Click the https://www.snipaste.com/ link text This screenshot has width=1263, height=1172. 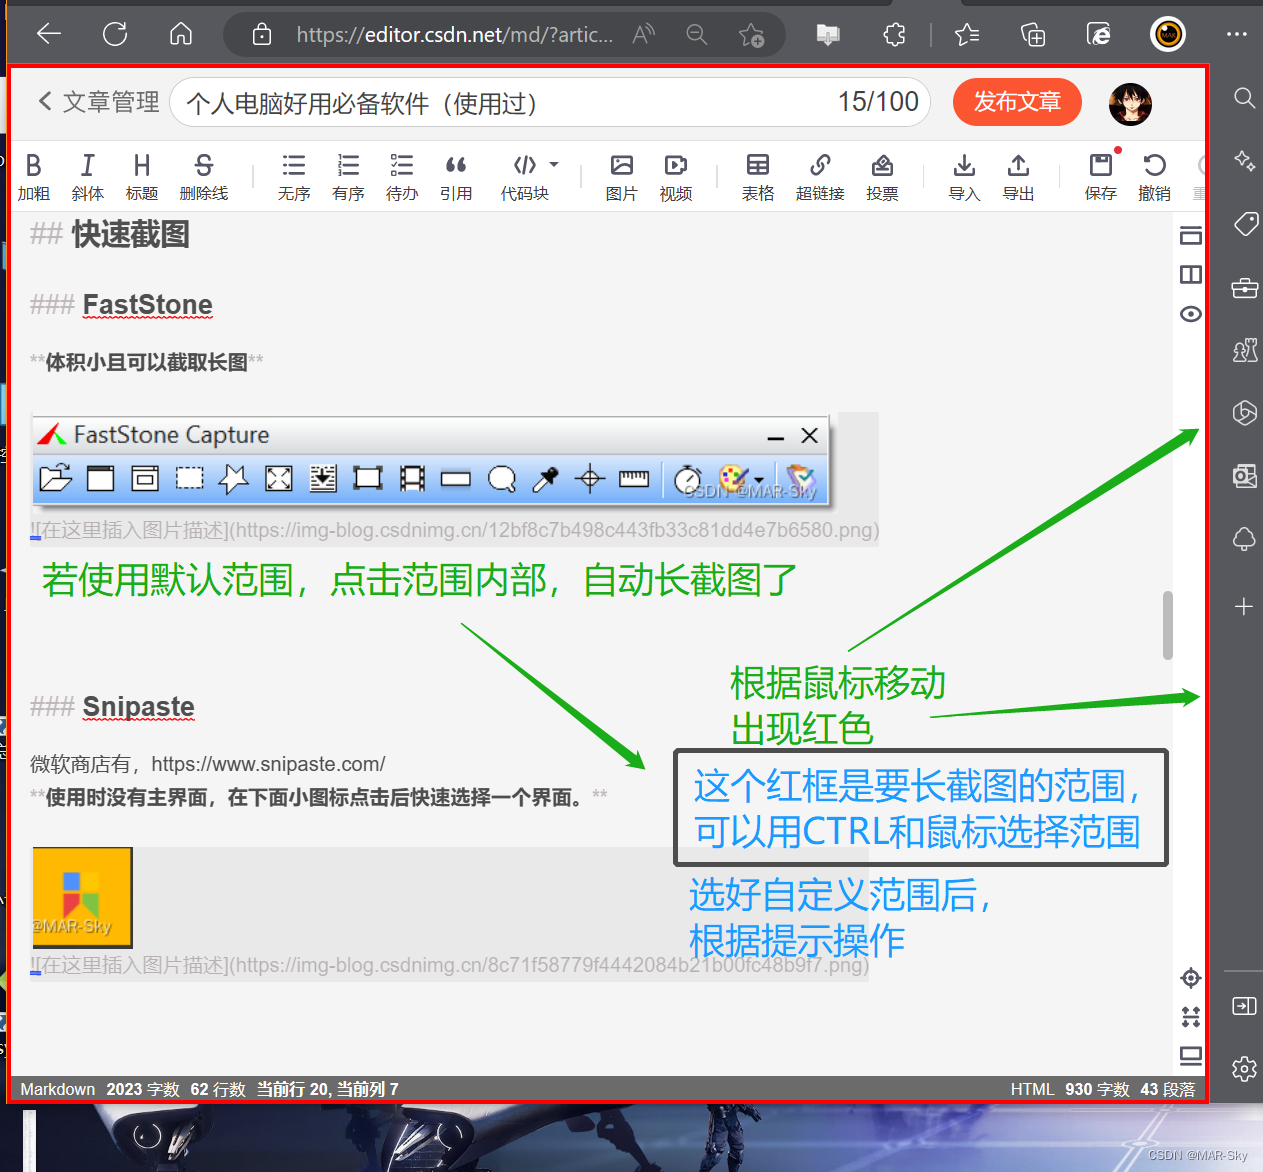click(x=268, y=764)
